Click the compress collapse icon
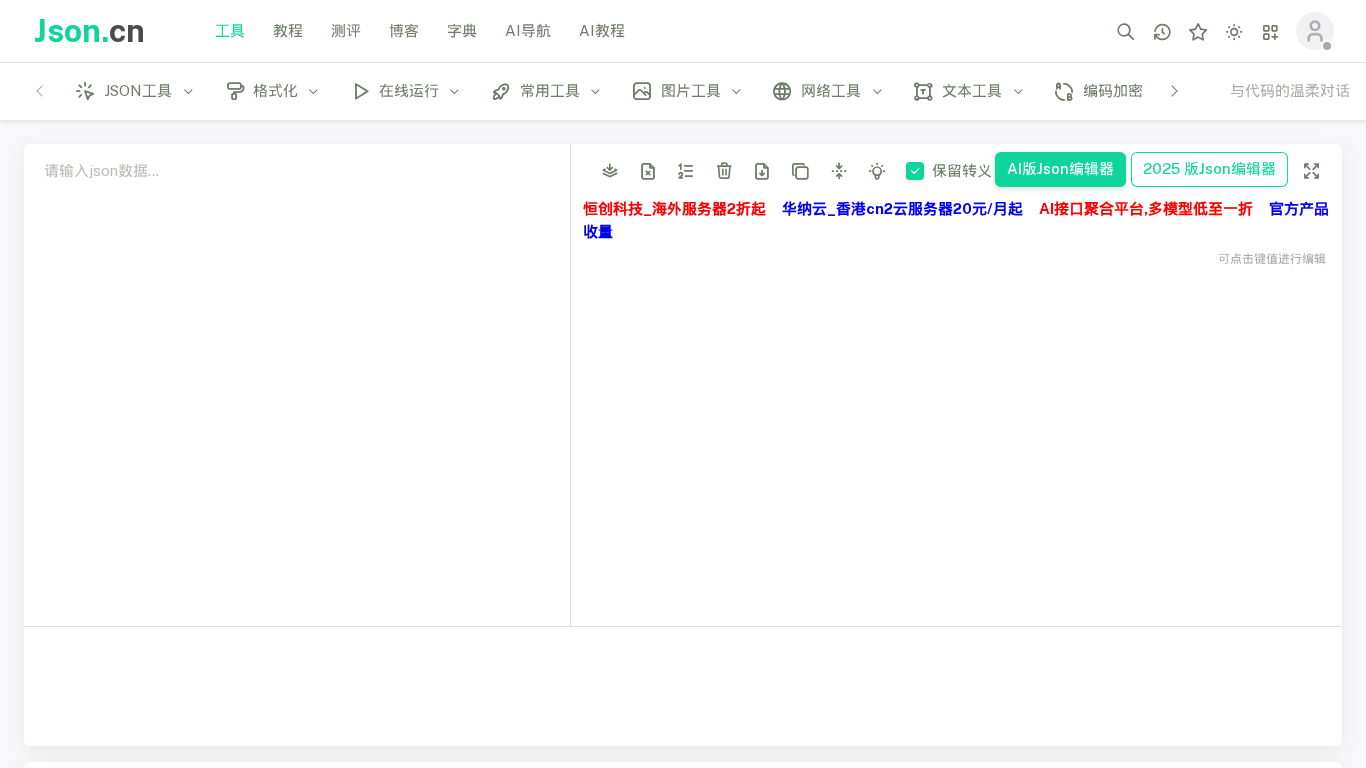1366x768 pixels. (x=839, y=171)
